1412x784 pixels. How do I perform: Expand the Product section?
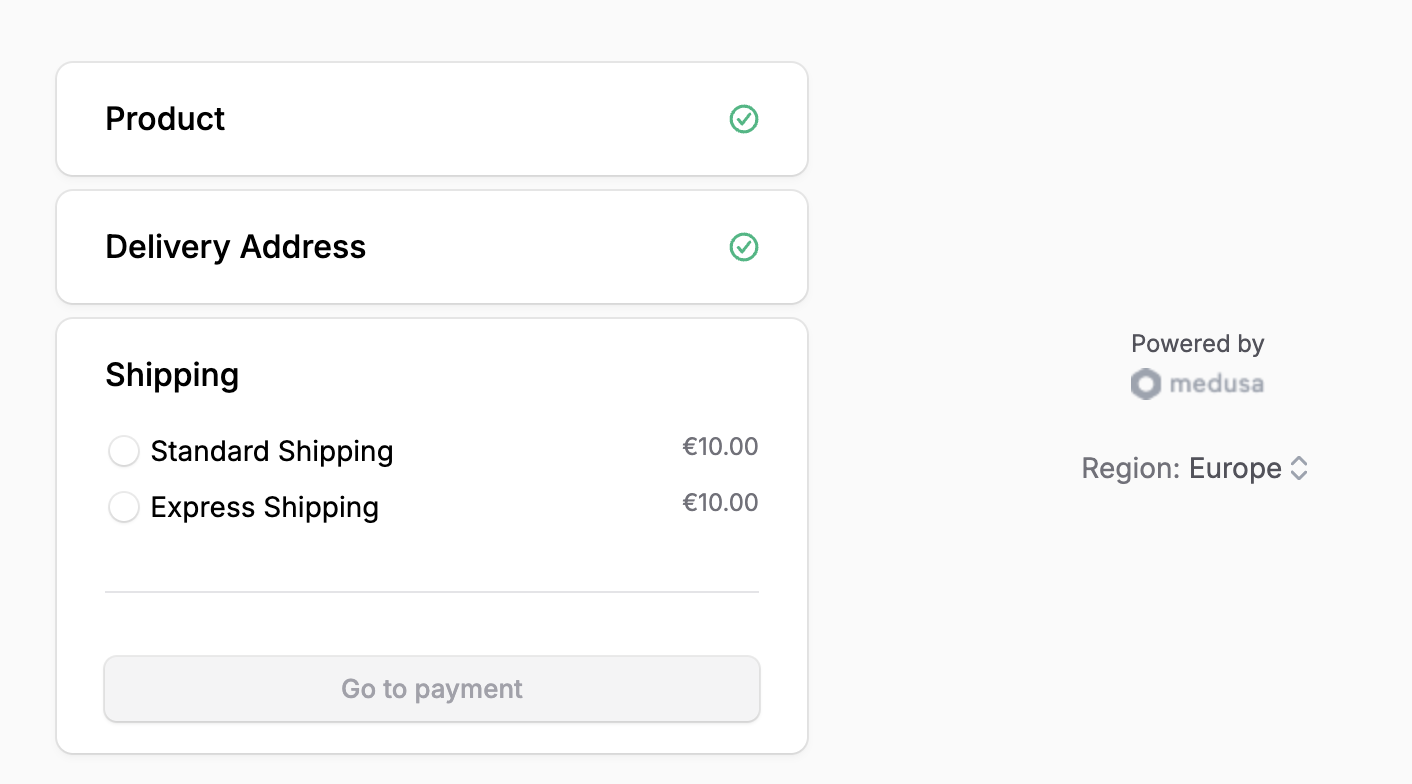pyautogui.click(x=165, y=119)
